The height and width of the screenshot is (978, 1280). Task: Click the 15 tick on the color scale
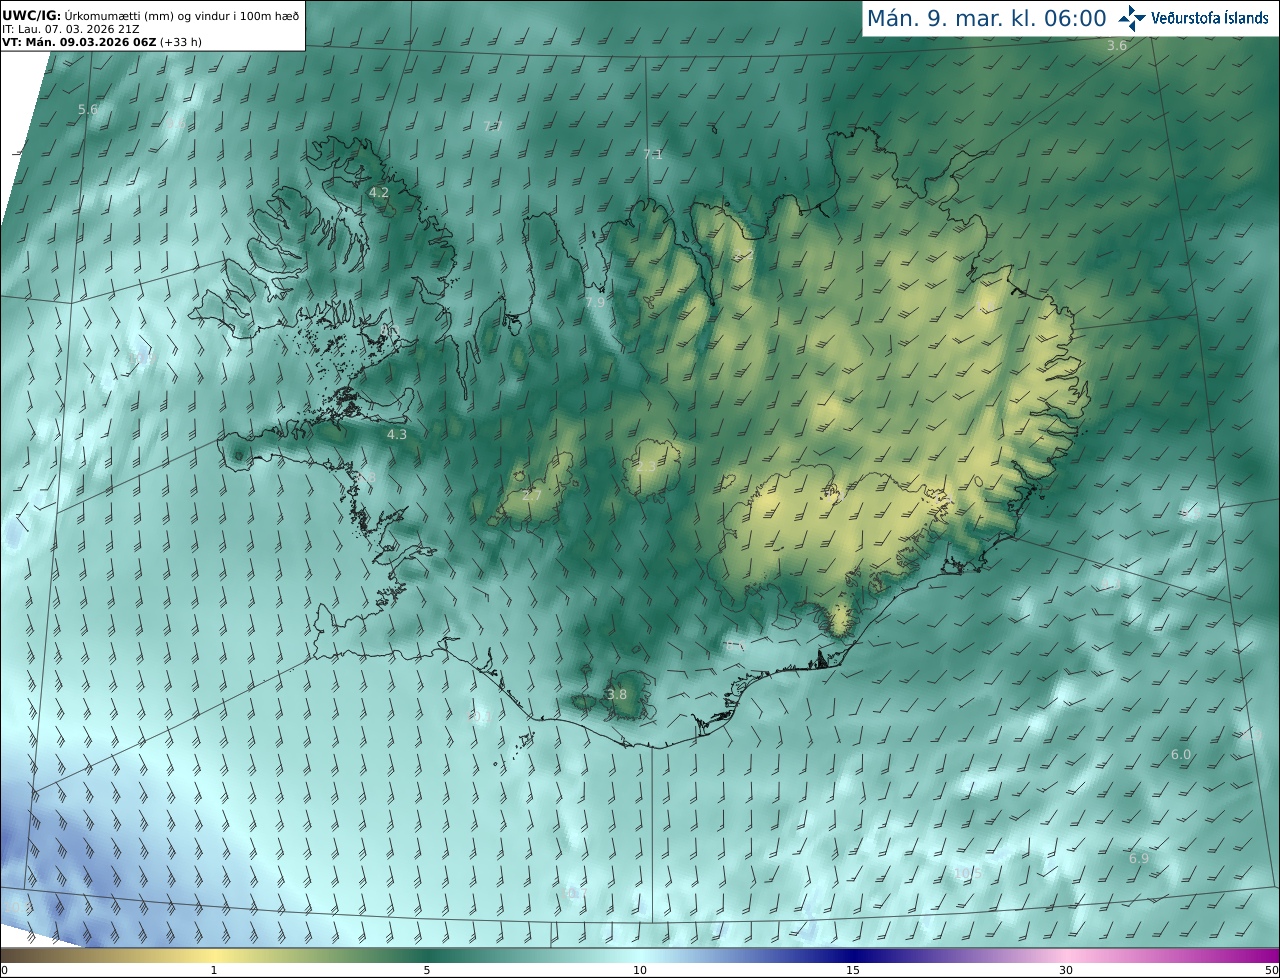(853, 971)
